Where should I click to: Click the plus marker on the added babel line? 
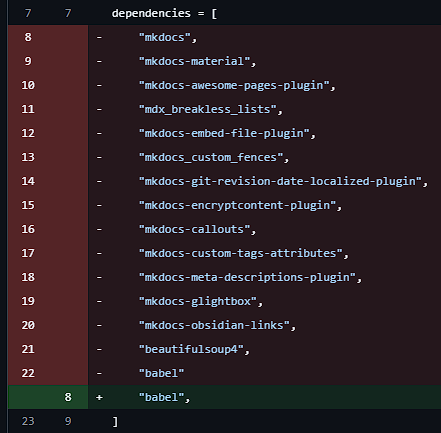[x=99, y=397]
